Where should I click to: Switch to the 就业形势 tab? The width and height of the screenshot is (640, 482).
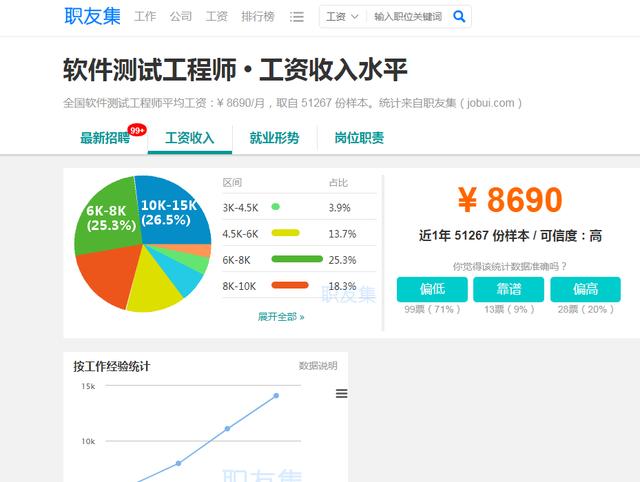(274, 138)
